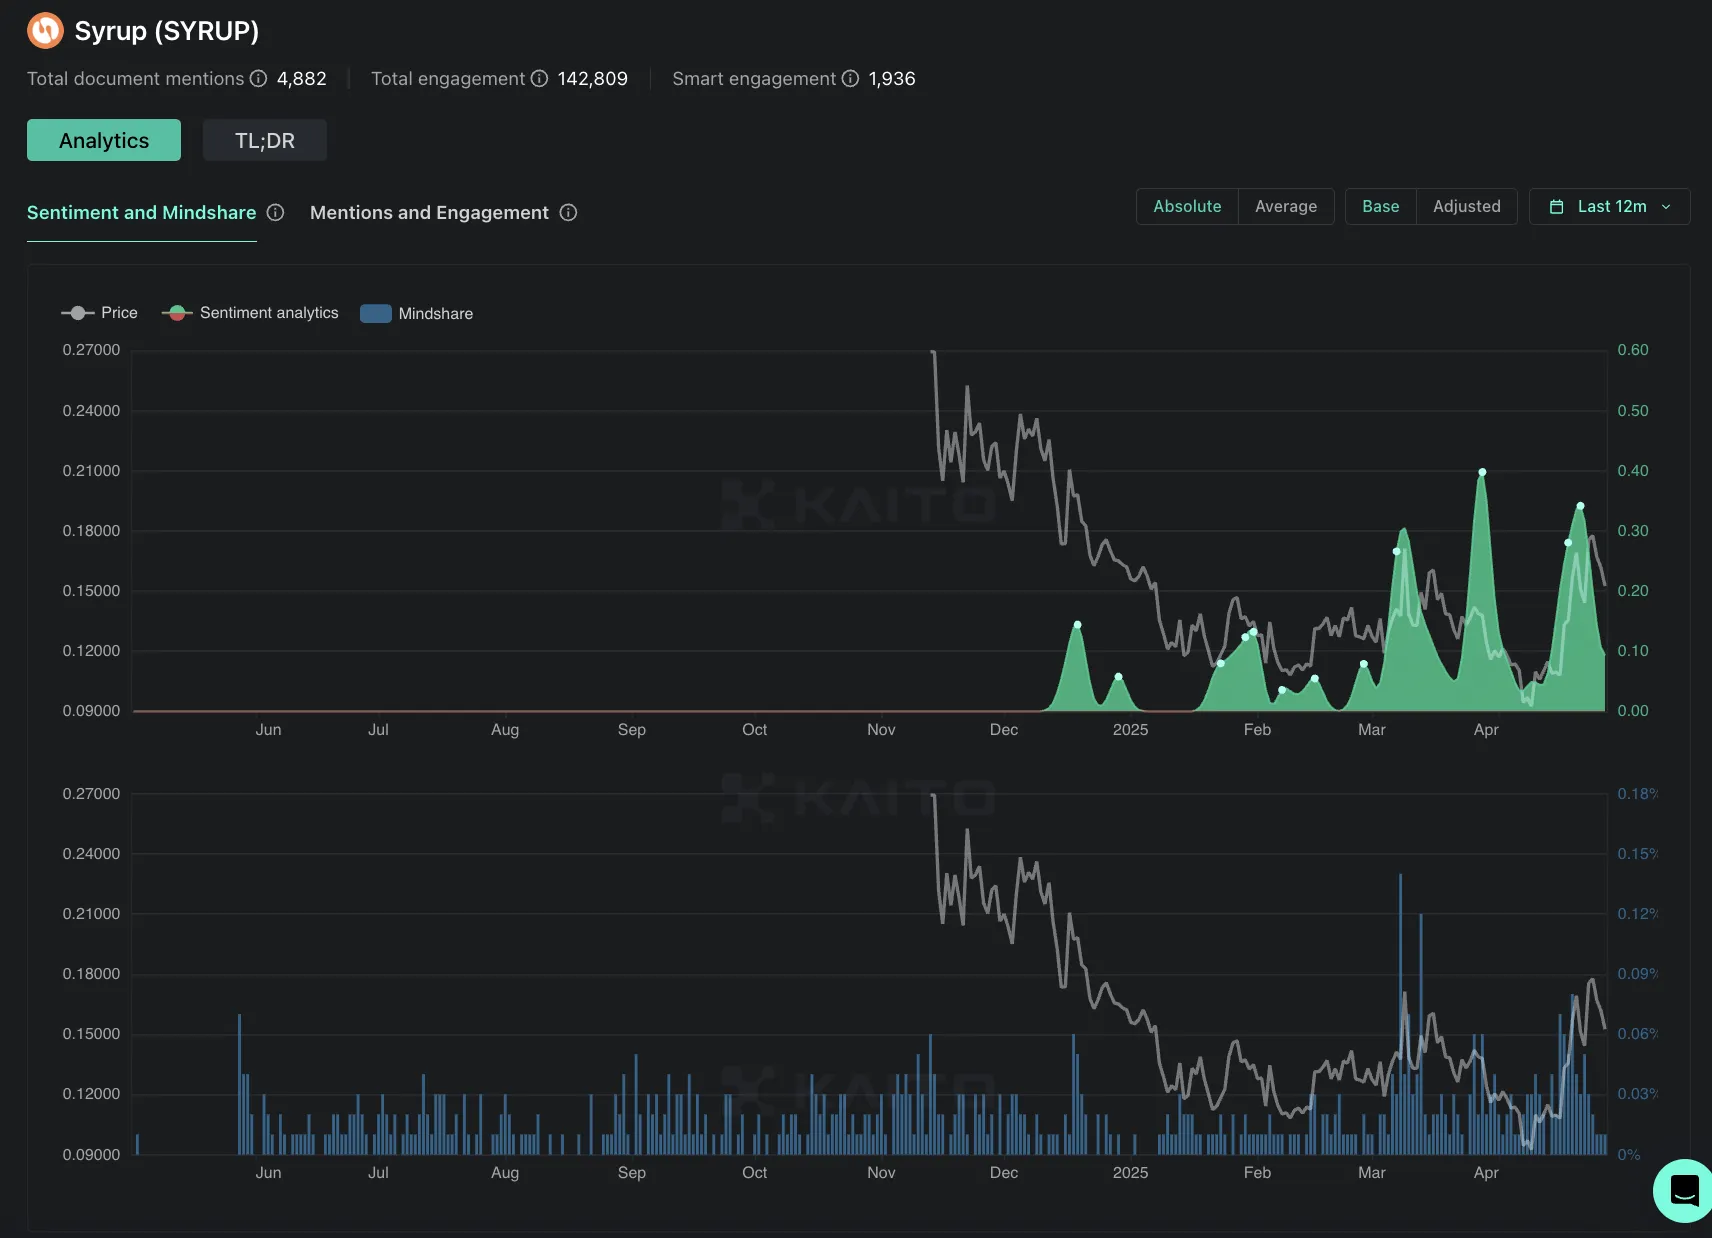This screenshot has width=1712, height=1238.
Task: Select the Adjusted option
Action: tap(1467, 206)
